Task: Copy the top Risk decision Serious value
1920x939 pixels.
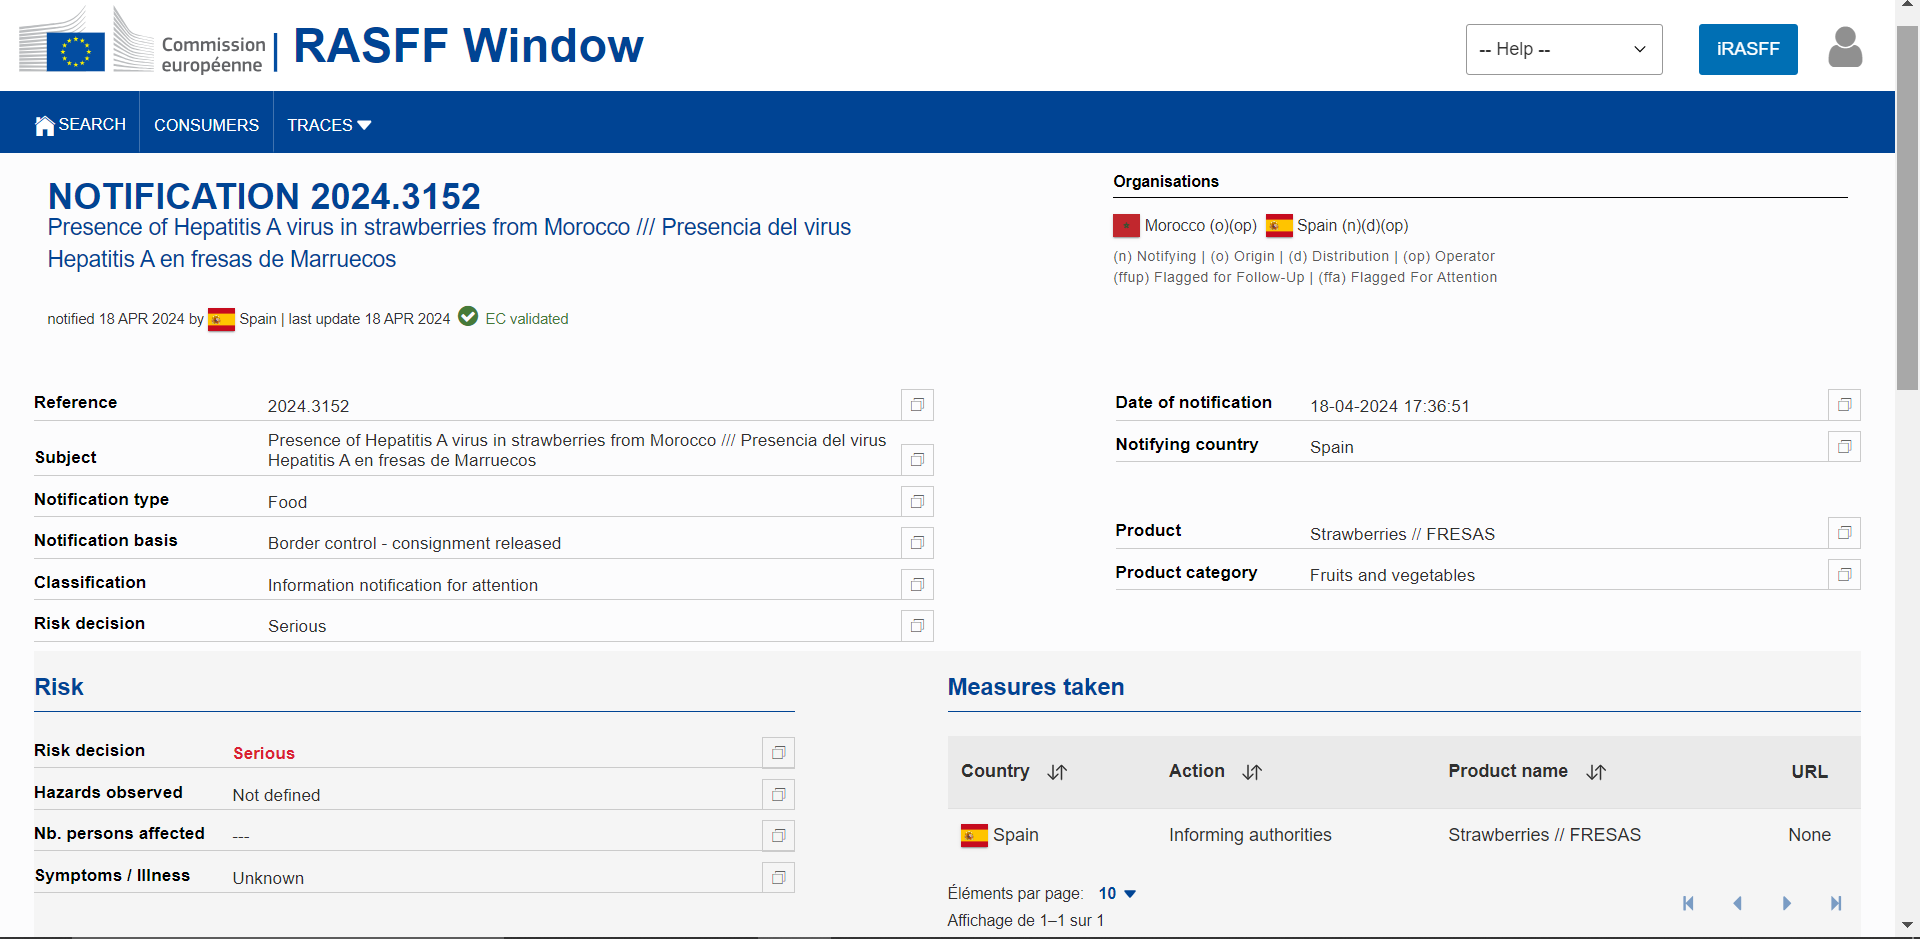Action: point(917,626)
